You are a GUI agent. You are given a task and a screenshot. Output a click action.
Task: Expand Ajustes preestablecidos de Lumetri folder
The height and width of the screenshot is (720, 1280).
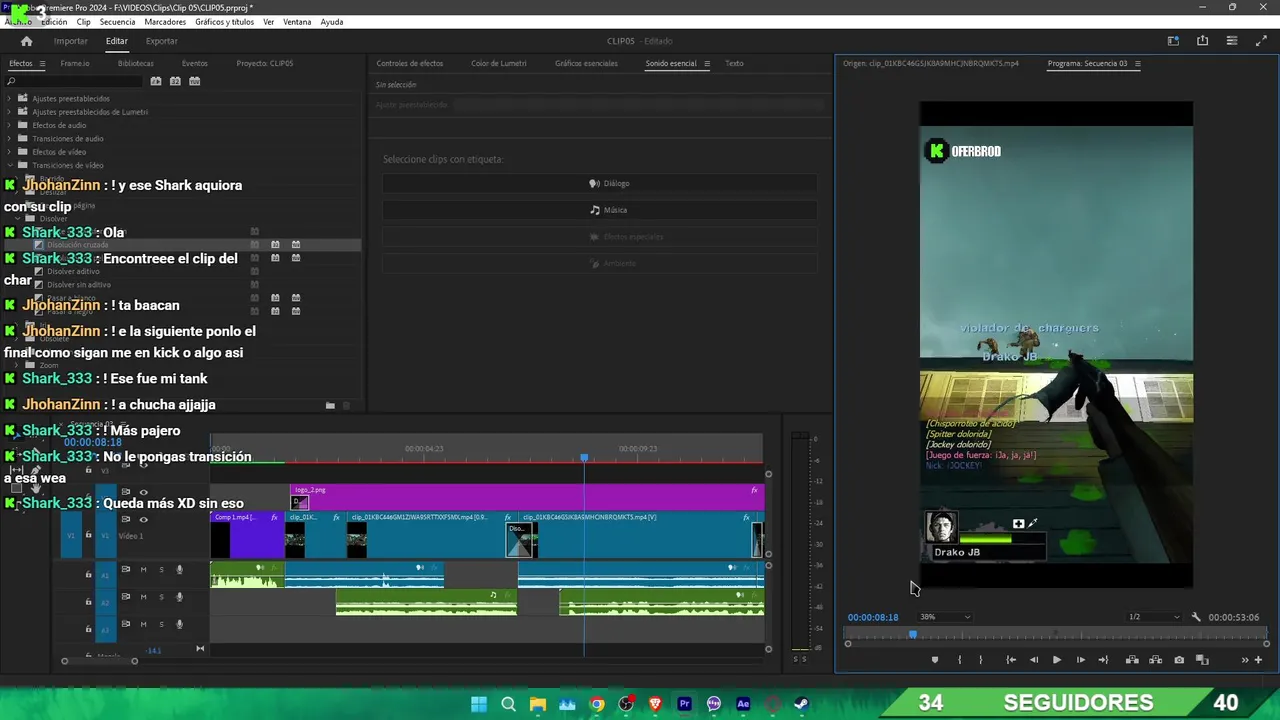pyautogui.click(x=10, y=112)
